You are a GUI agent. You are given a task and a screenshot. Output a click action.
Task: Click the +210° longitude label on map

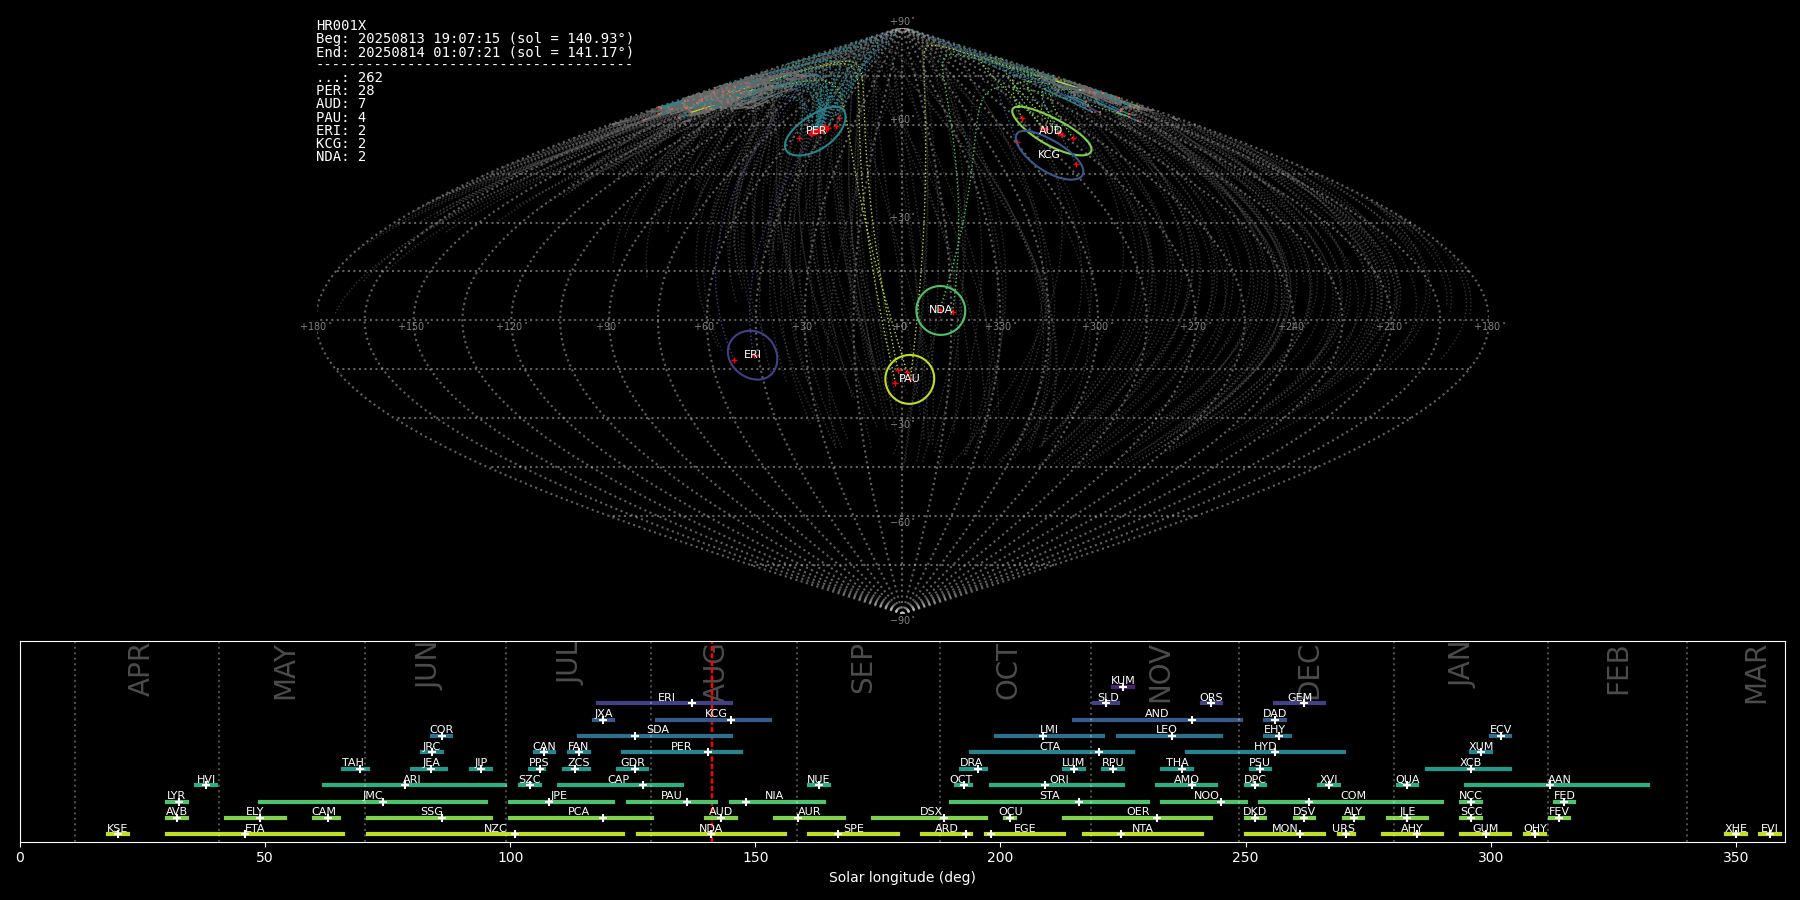1389,327
